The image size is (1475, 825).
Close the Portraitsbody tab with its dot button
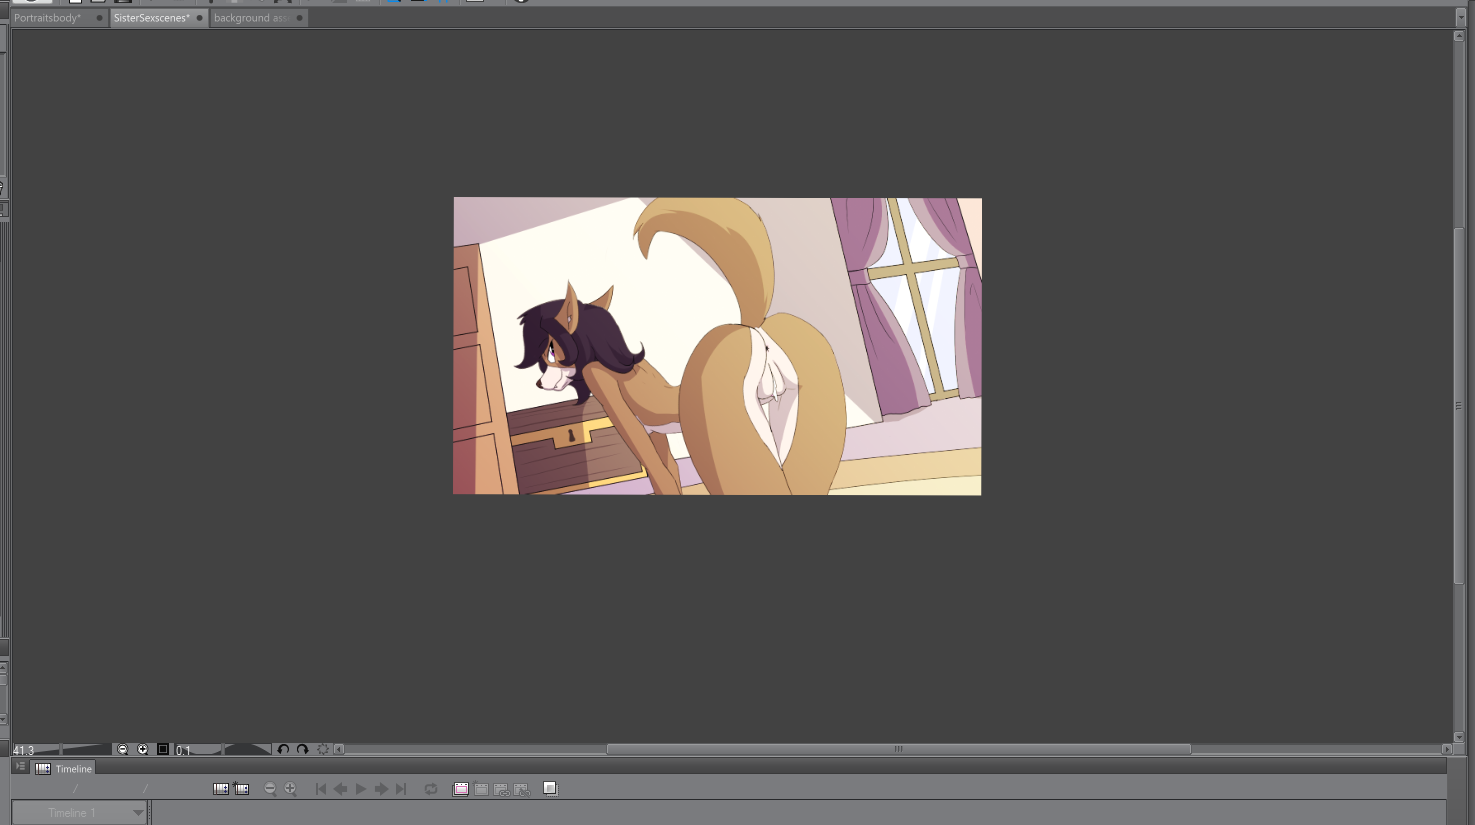99,18
